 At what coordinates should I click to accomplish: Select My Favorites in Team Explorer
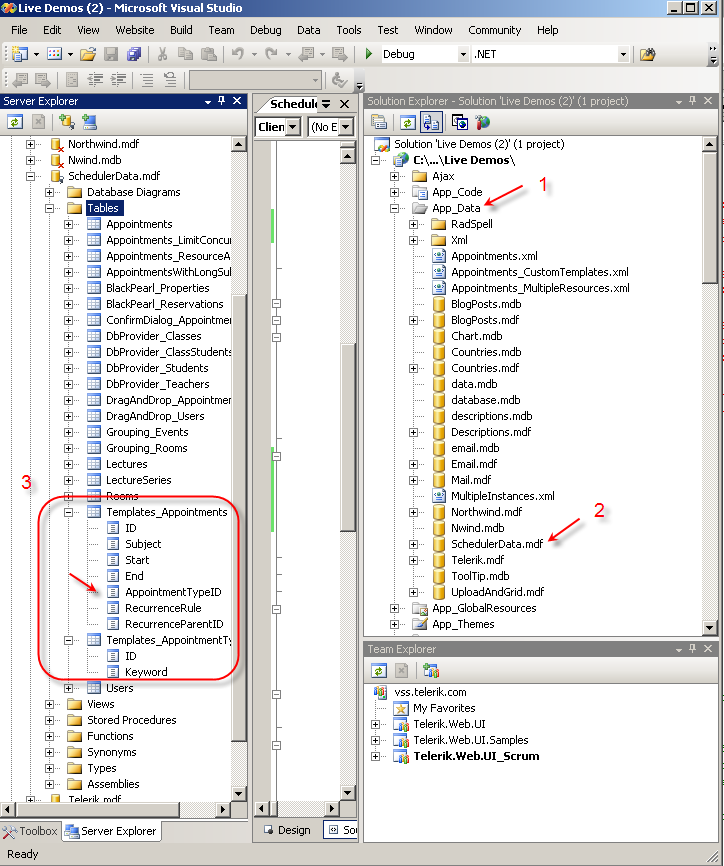click(x=444, y=708)
